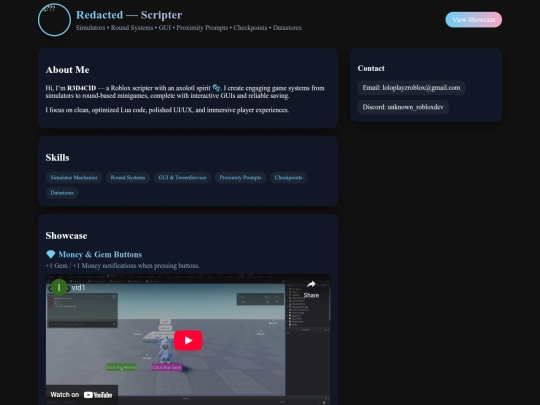The image size is (540, 405).
Task: Click the Money & Gem Buttons heading
Action: (100, 255)
